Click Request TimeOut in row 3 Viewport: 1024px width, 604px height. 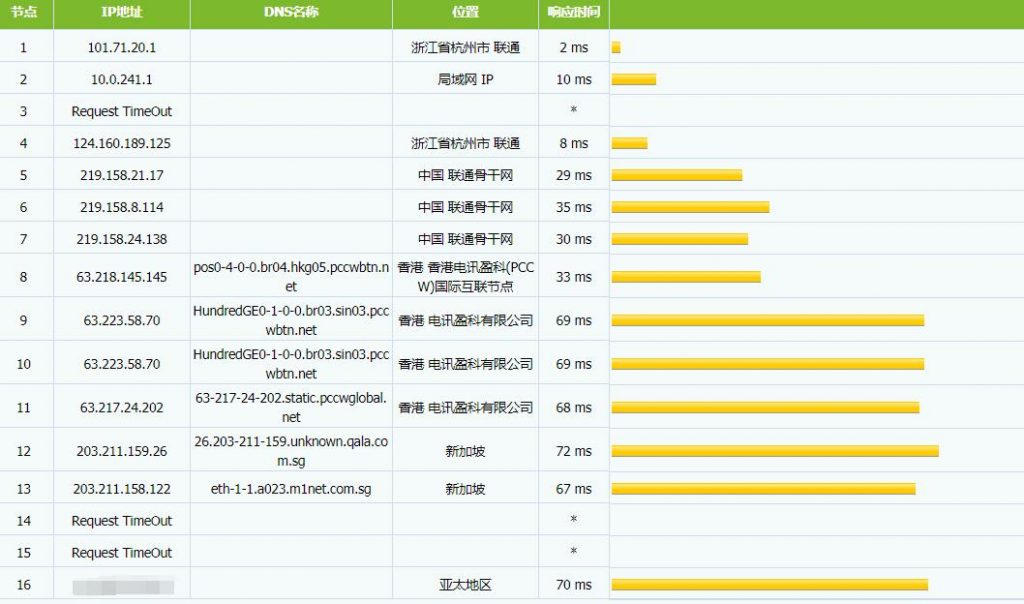tap(121, 112)
